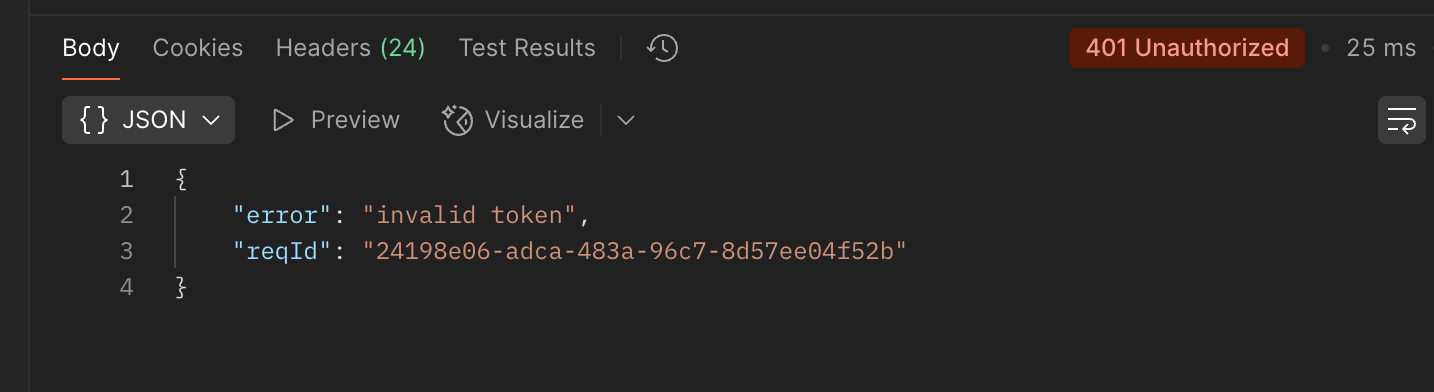This screenshot has height=392, width=1434.
Task: Click the 401 Unauthorized status badge
Action: (1187, 48)
